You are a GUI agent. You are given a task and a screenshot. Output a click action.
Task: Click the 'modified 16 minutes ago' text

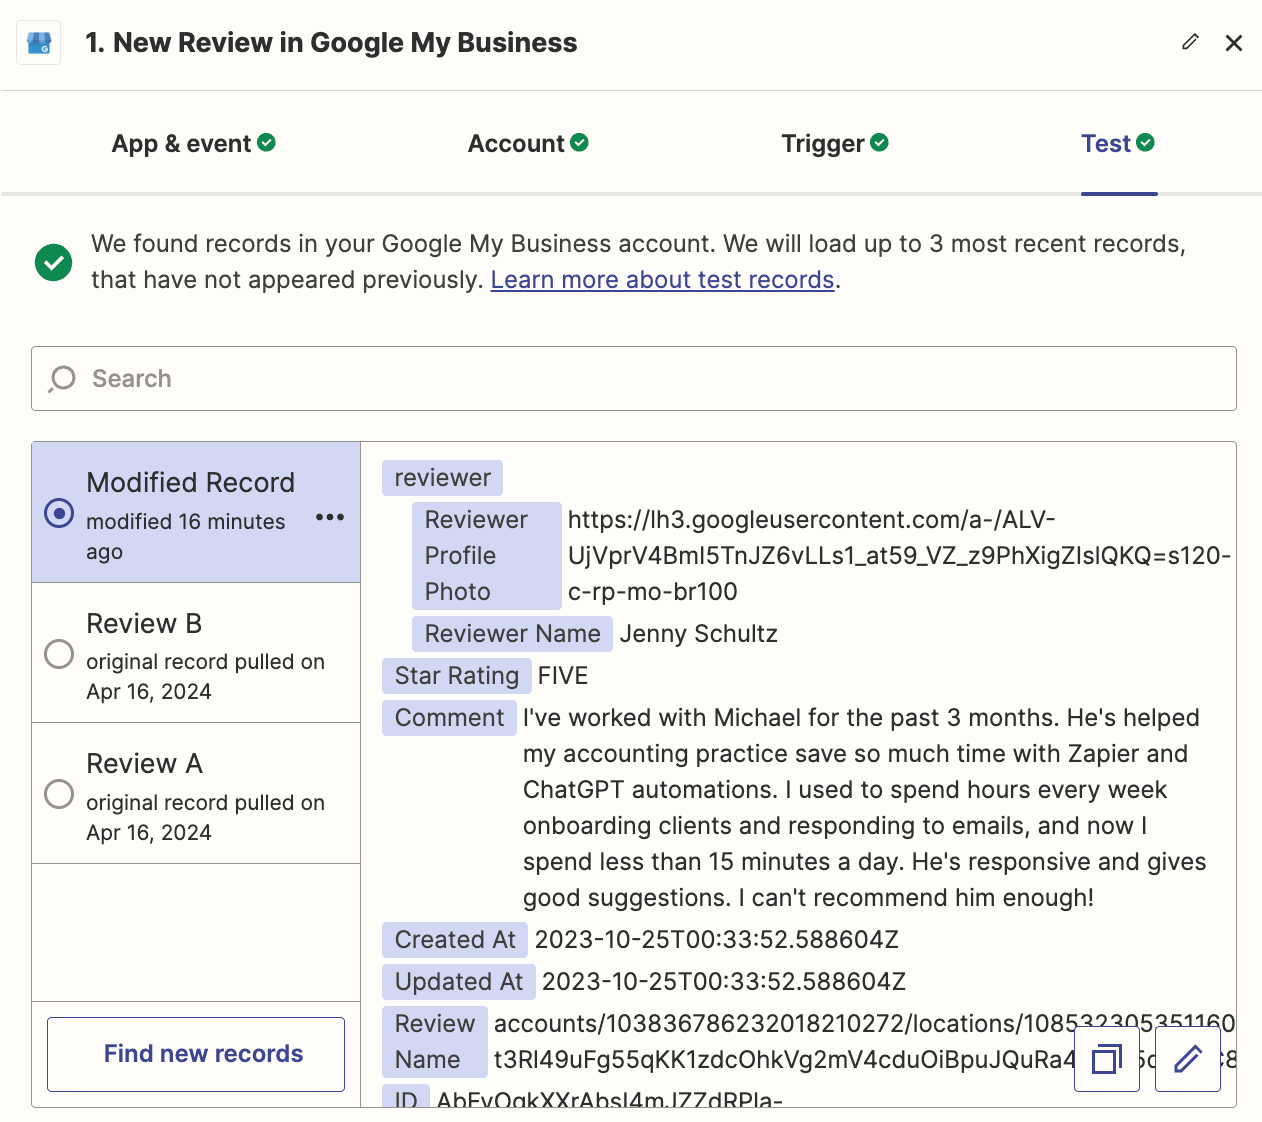click(186, 537)
